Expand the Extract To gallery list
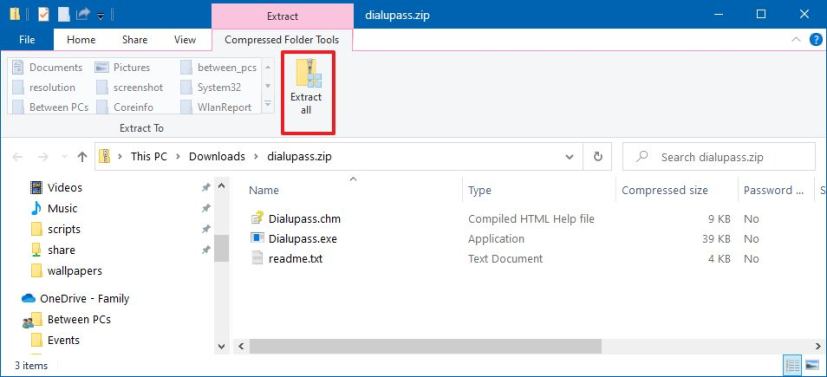This screenshot has height=377, width=827. click(x=268, y=104)
